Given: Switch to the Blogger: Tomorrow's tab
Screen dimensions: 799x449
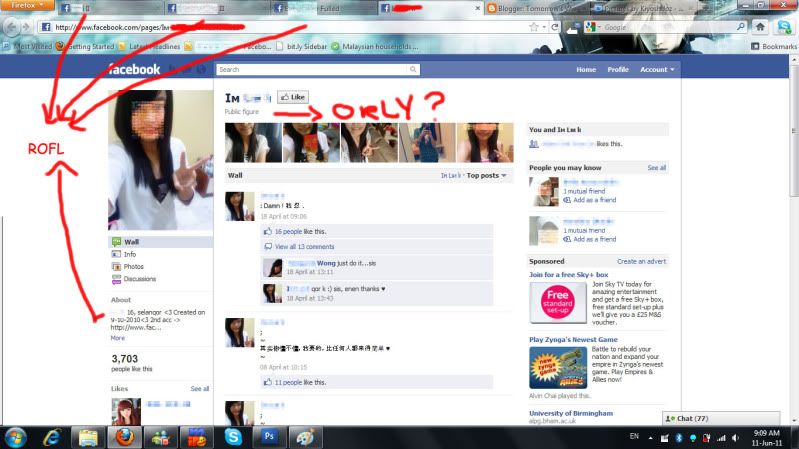Looking at the screenshot, I should click(x=535, y=8).
